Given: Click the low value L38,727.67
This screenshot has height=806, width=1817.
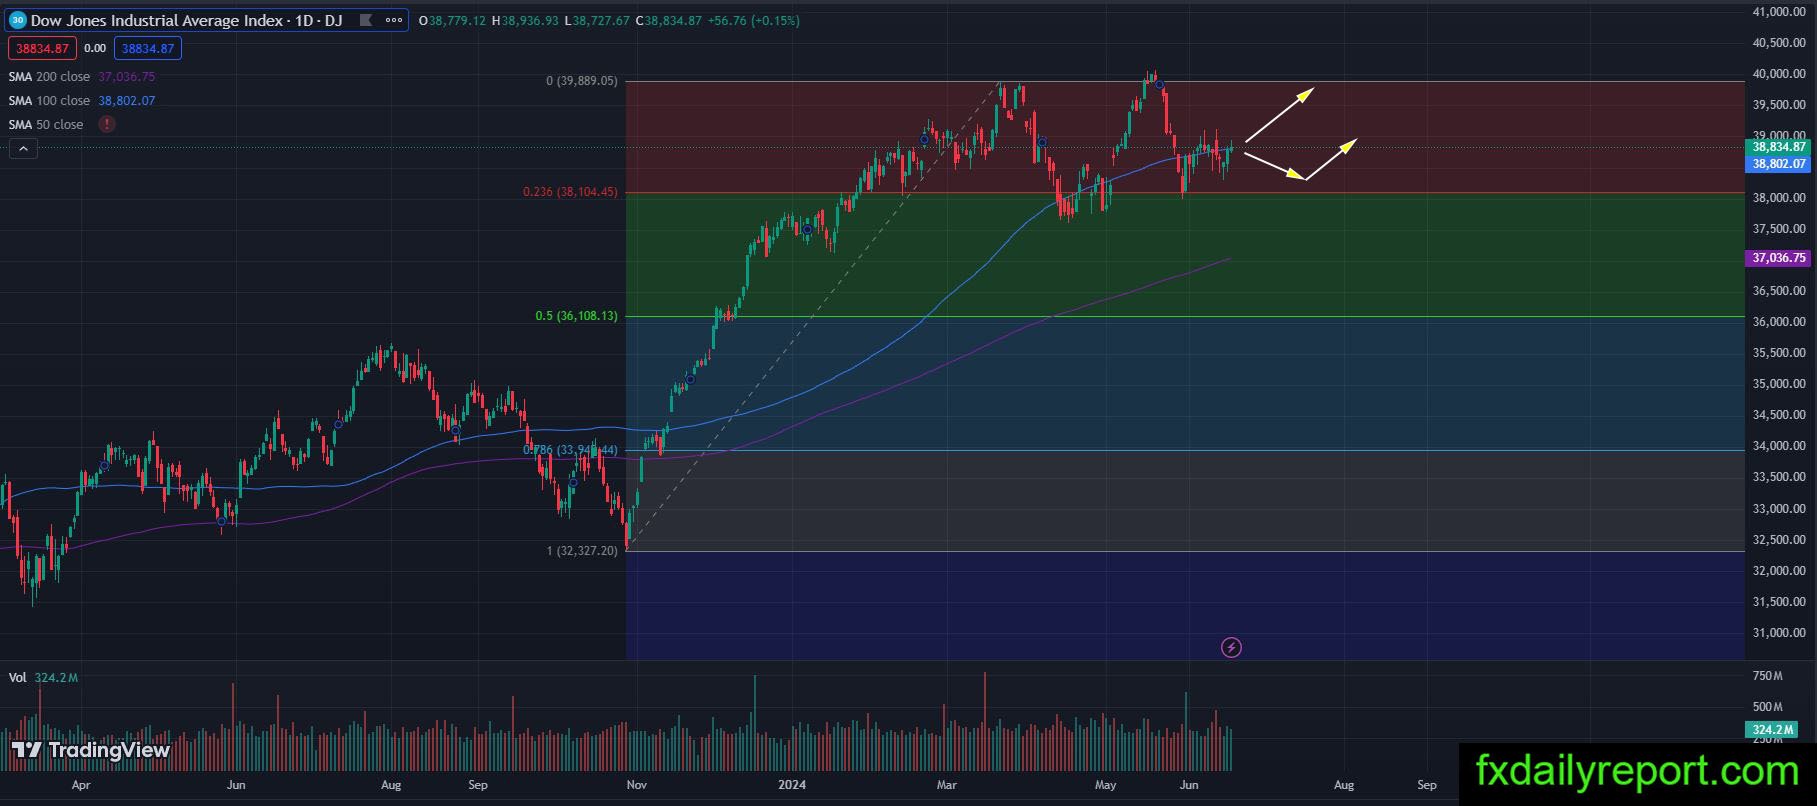Looking at the screenshot, I should tap(597, 20).
